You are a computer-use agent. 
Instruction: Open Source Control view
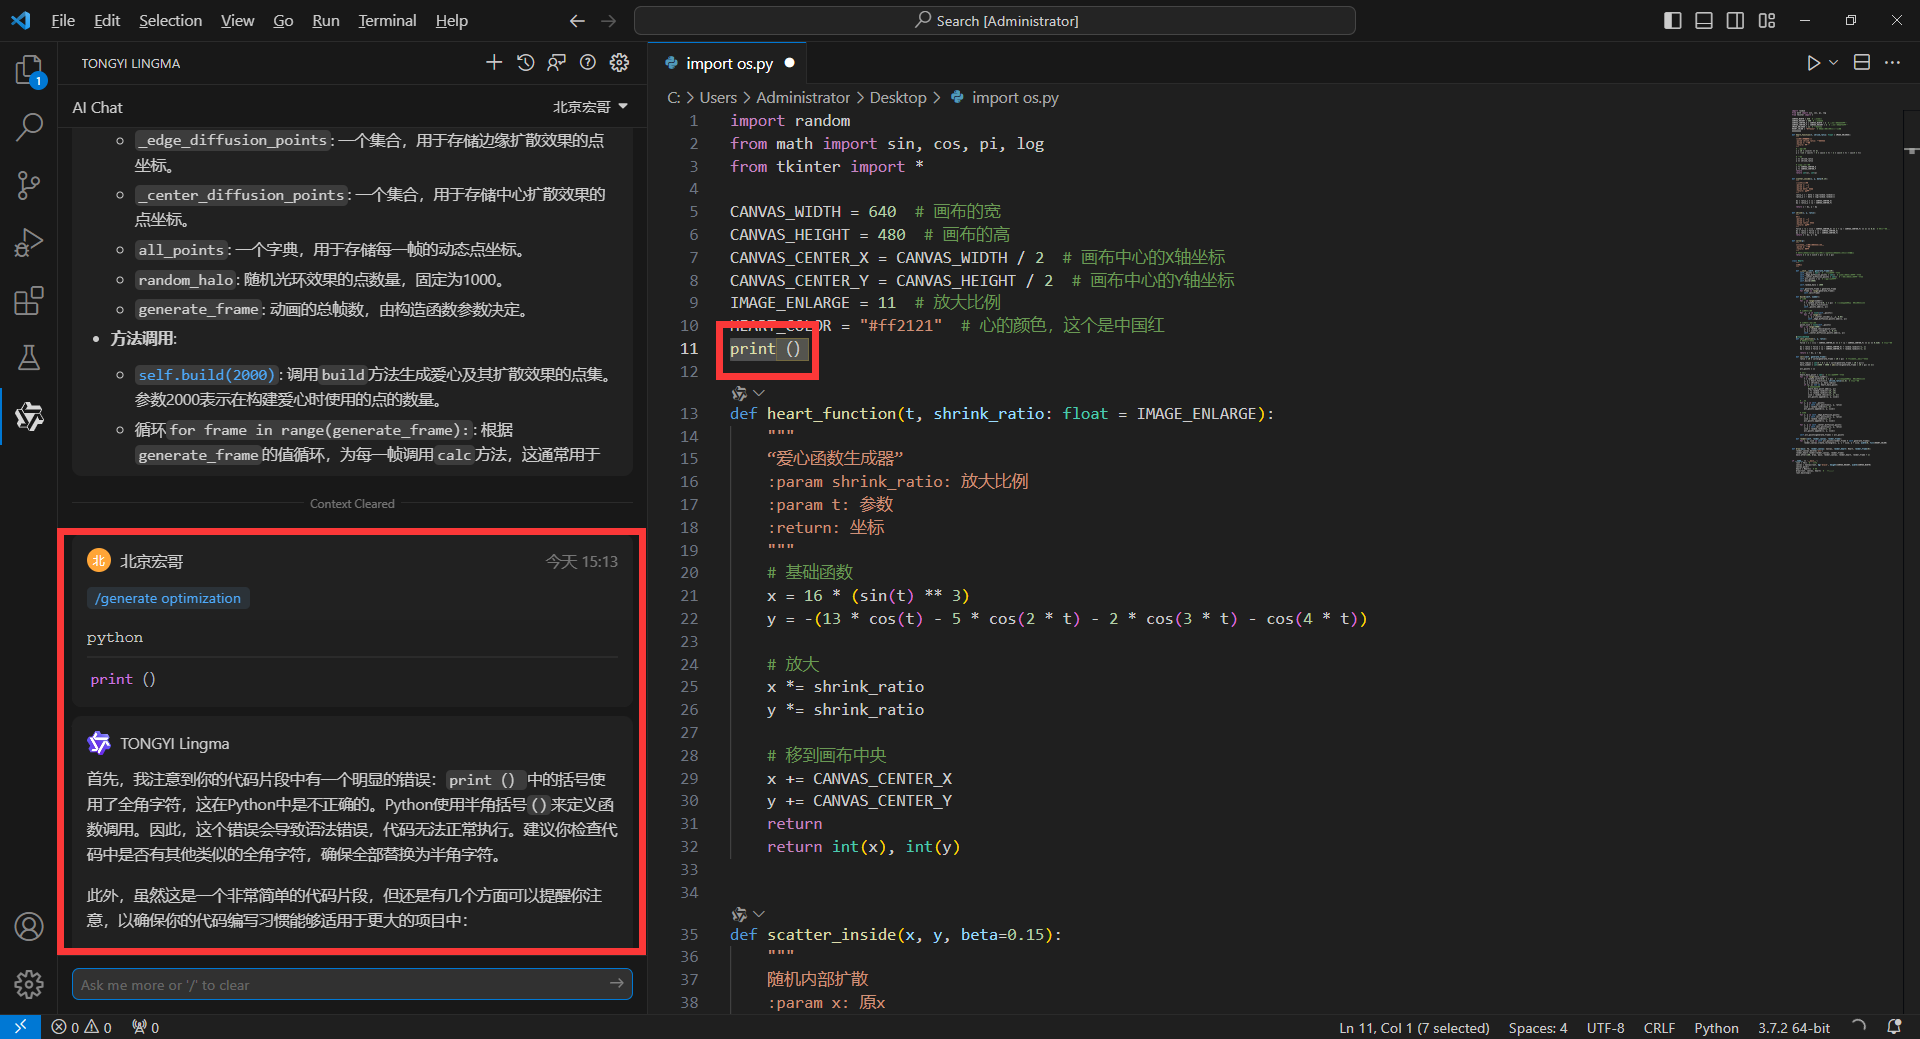(x=29, y=185)
